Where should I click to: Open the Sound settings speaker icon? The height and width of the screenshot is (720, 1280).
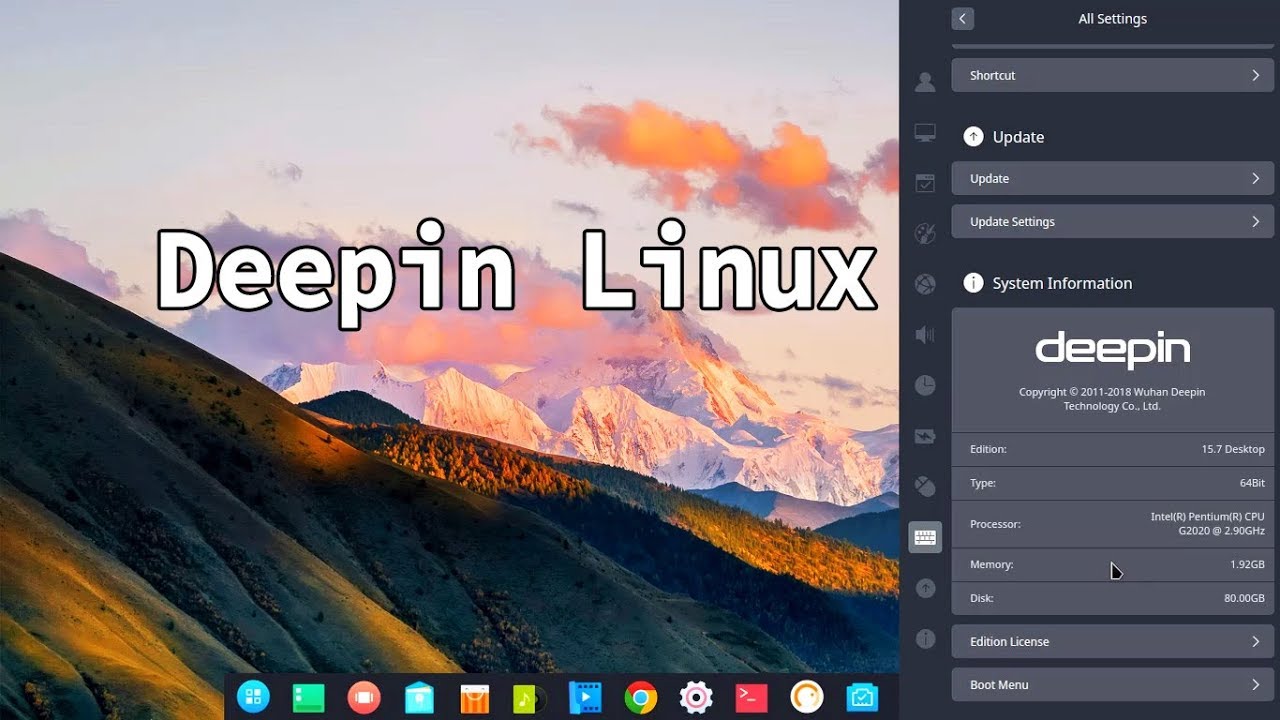point(925,334)
